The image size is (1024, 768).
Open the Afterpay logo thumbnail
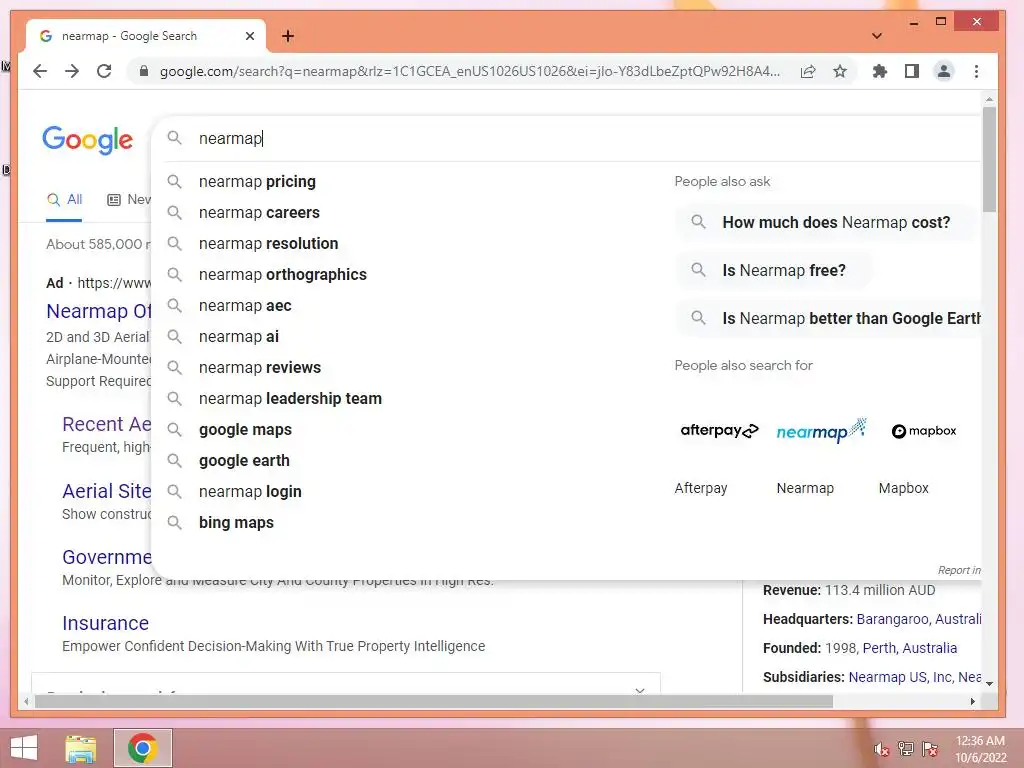(x=719, y=430)
